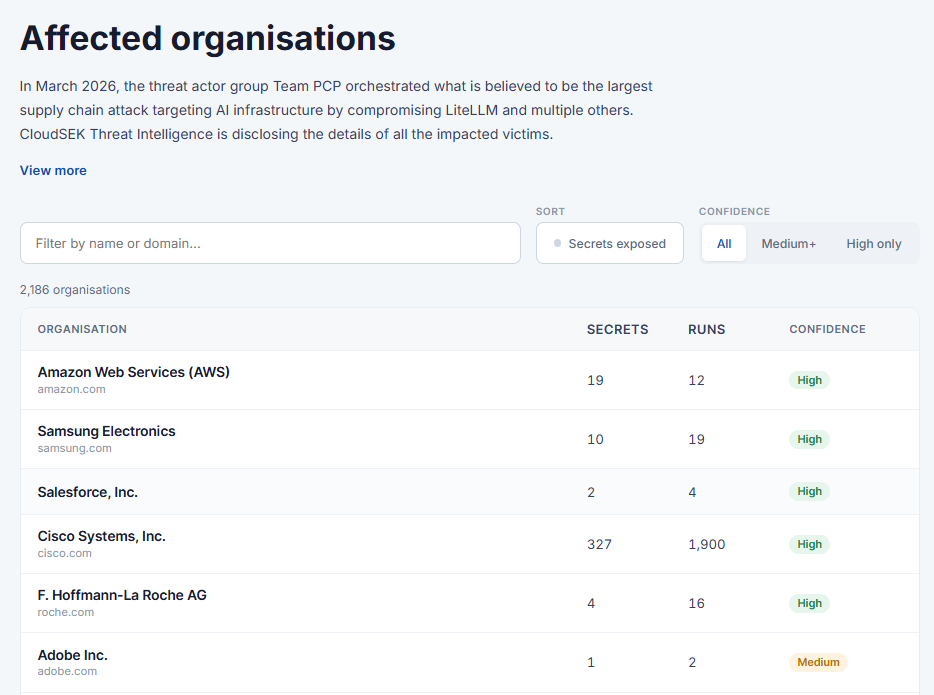Click the High badge for Hoffmann-La Roche
934x695 pixels.
(810, 603)
